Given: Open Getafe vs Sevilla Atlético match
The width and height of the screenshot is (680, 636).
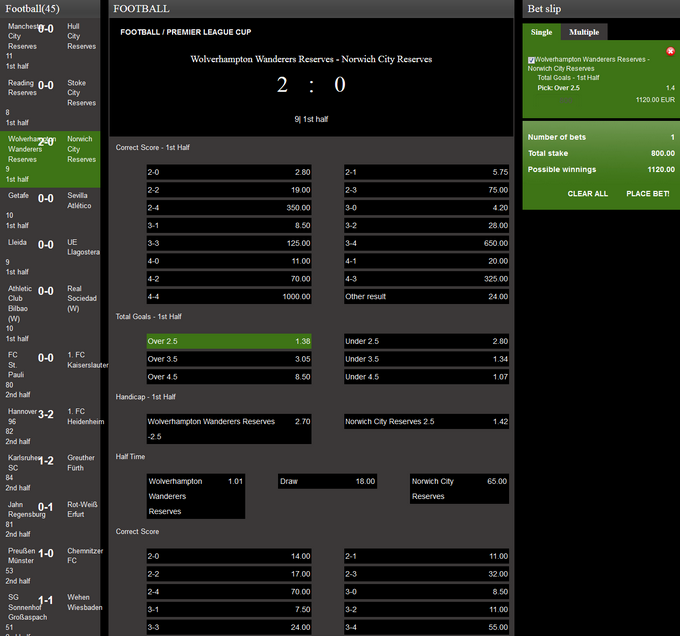Looking at the screenshot, I should point(50,210).
